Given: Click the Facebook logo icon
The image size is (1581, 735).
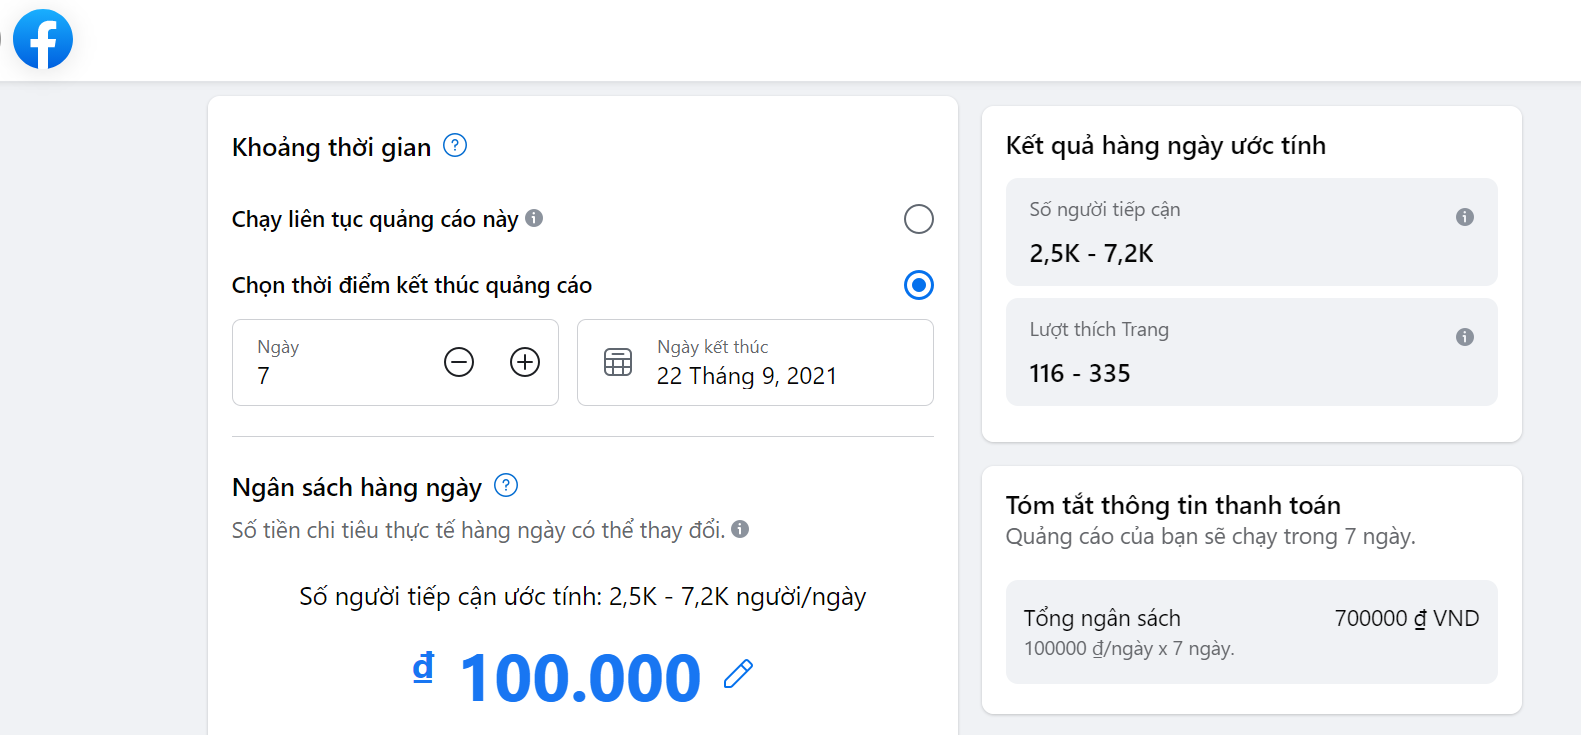Looking at the screenshot, I should (43, 39).
